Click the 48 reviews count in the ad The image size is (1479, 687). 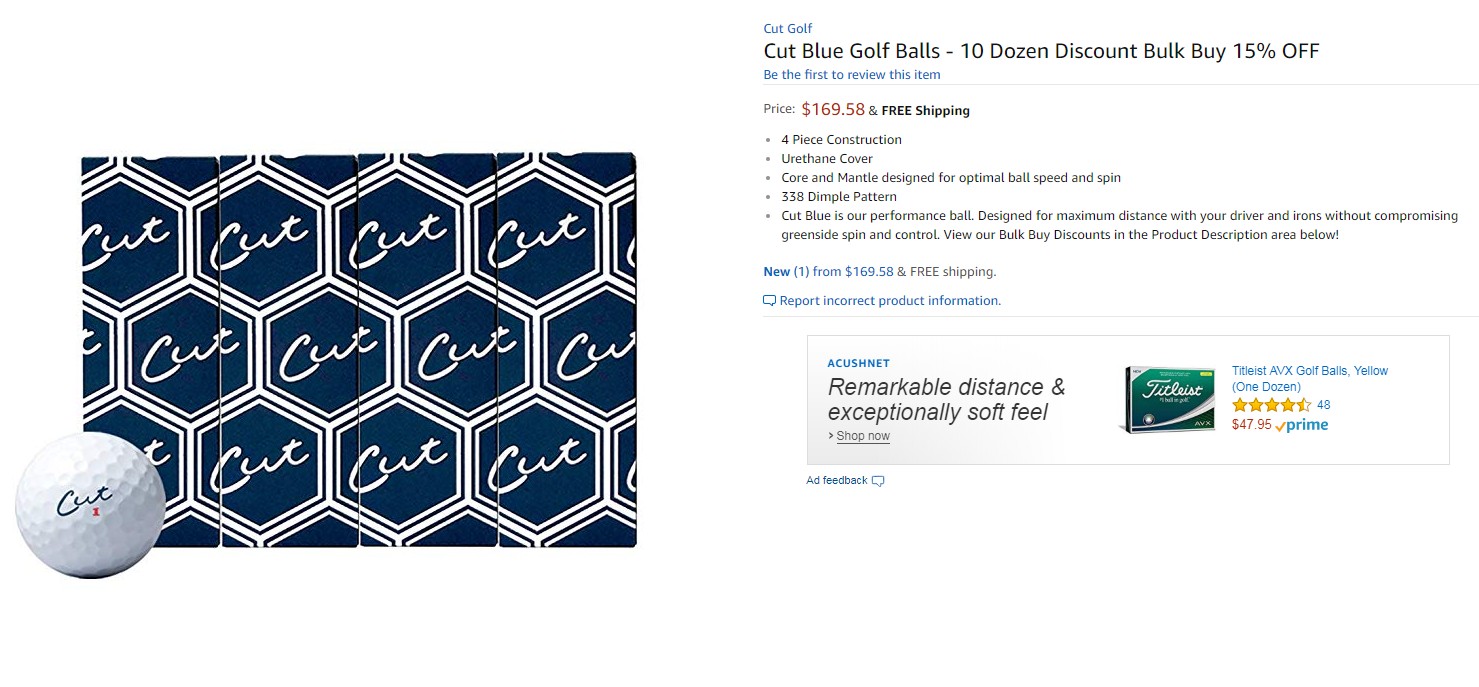1323,405
